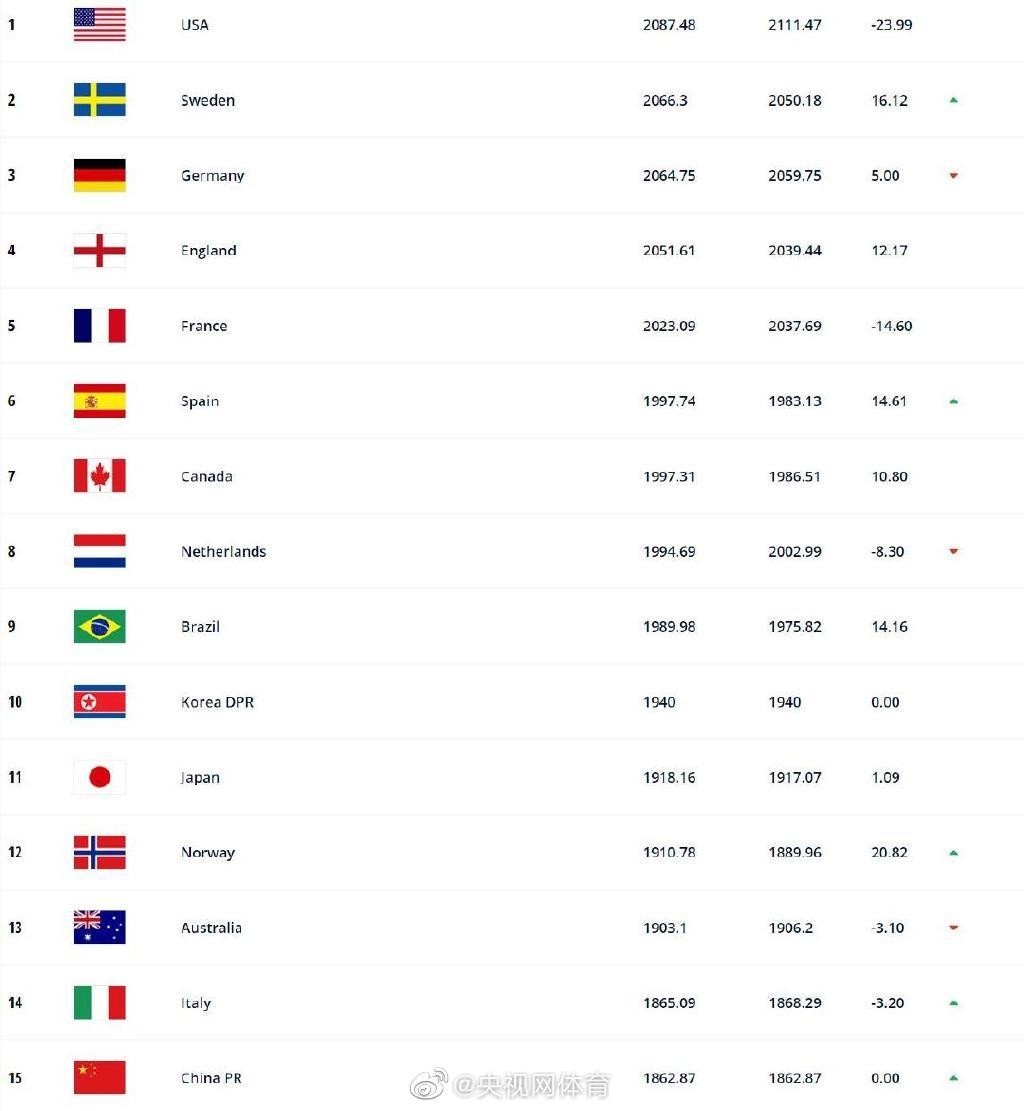Select the Italy team name
The width and height of the screenshot is (1024, 1111).
(196, 1003)
